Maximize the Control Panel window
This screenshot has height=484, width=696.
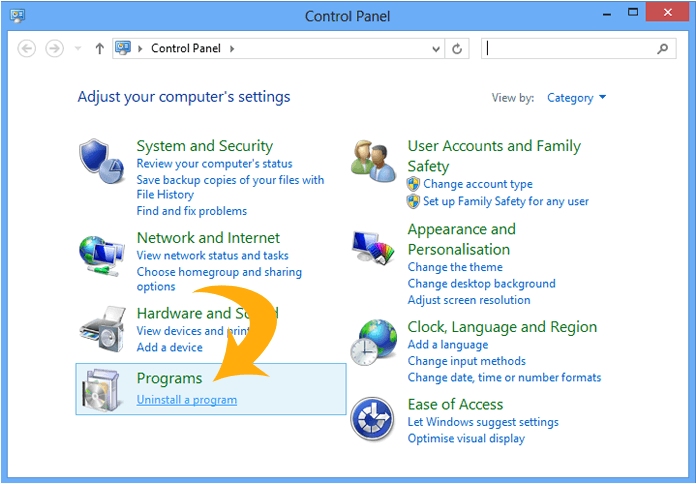(x=633, y=13)
